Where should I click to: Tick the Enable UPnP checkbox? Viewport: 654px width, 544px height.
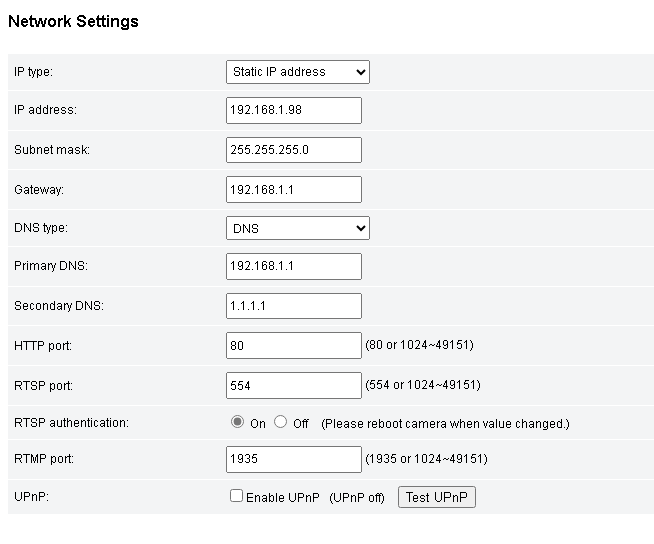(x=237, y=496)
